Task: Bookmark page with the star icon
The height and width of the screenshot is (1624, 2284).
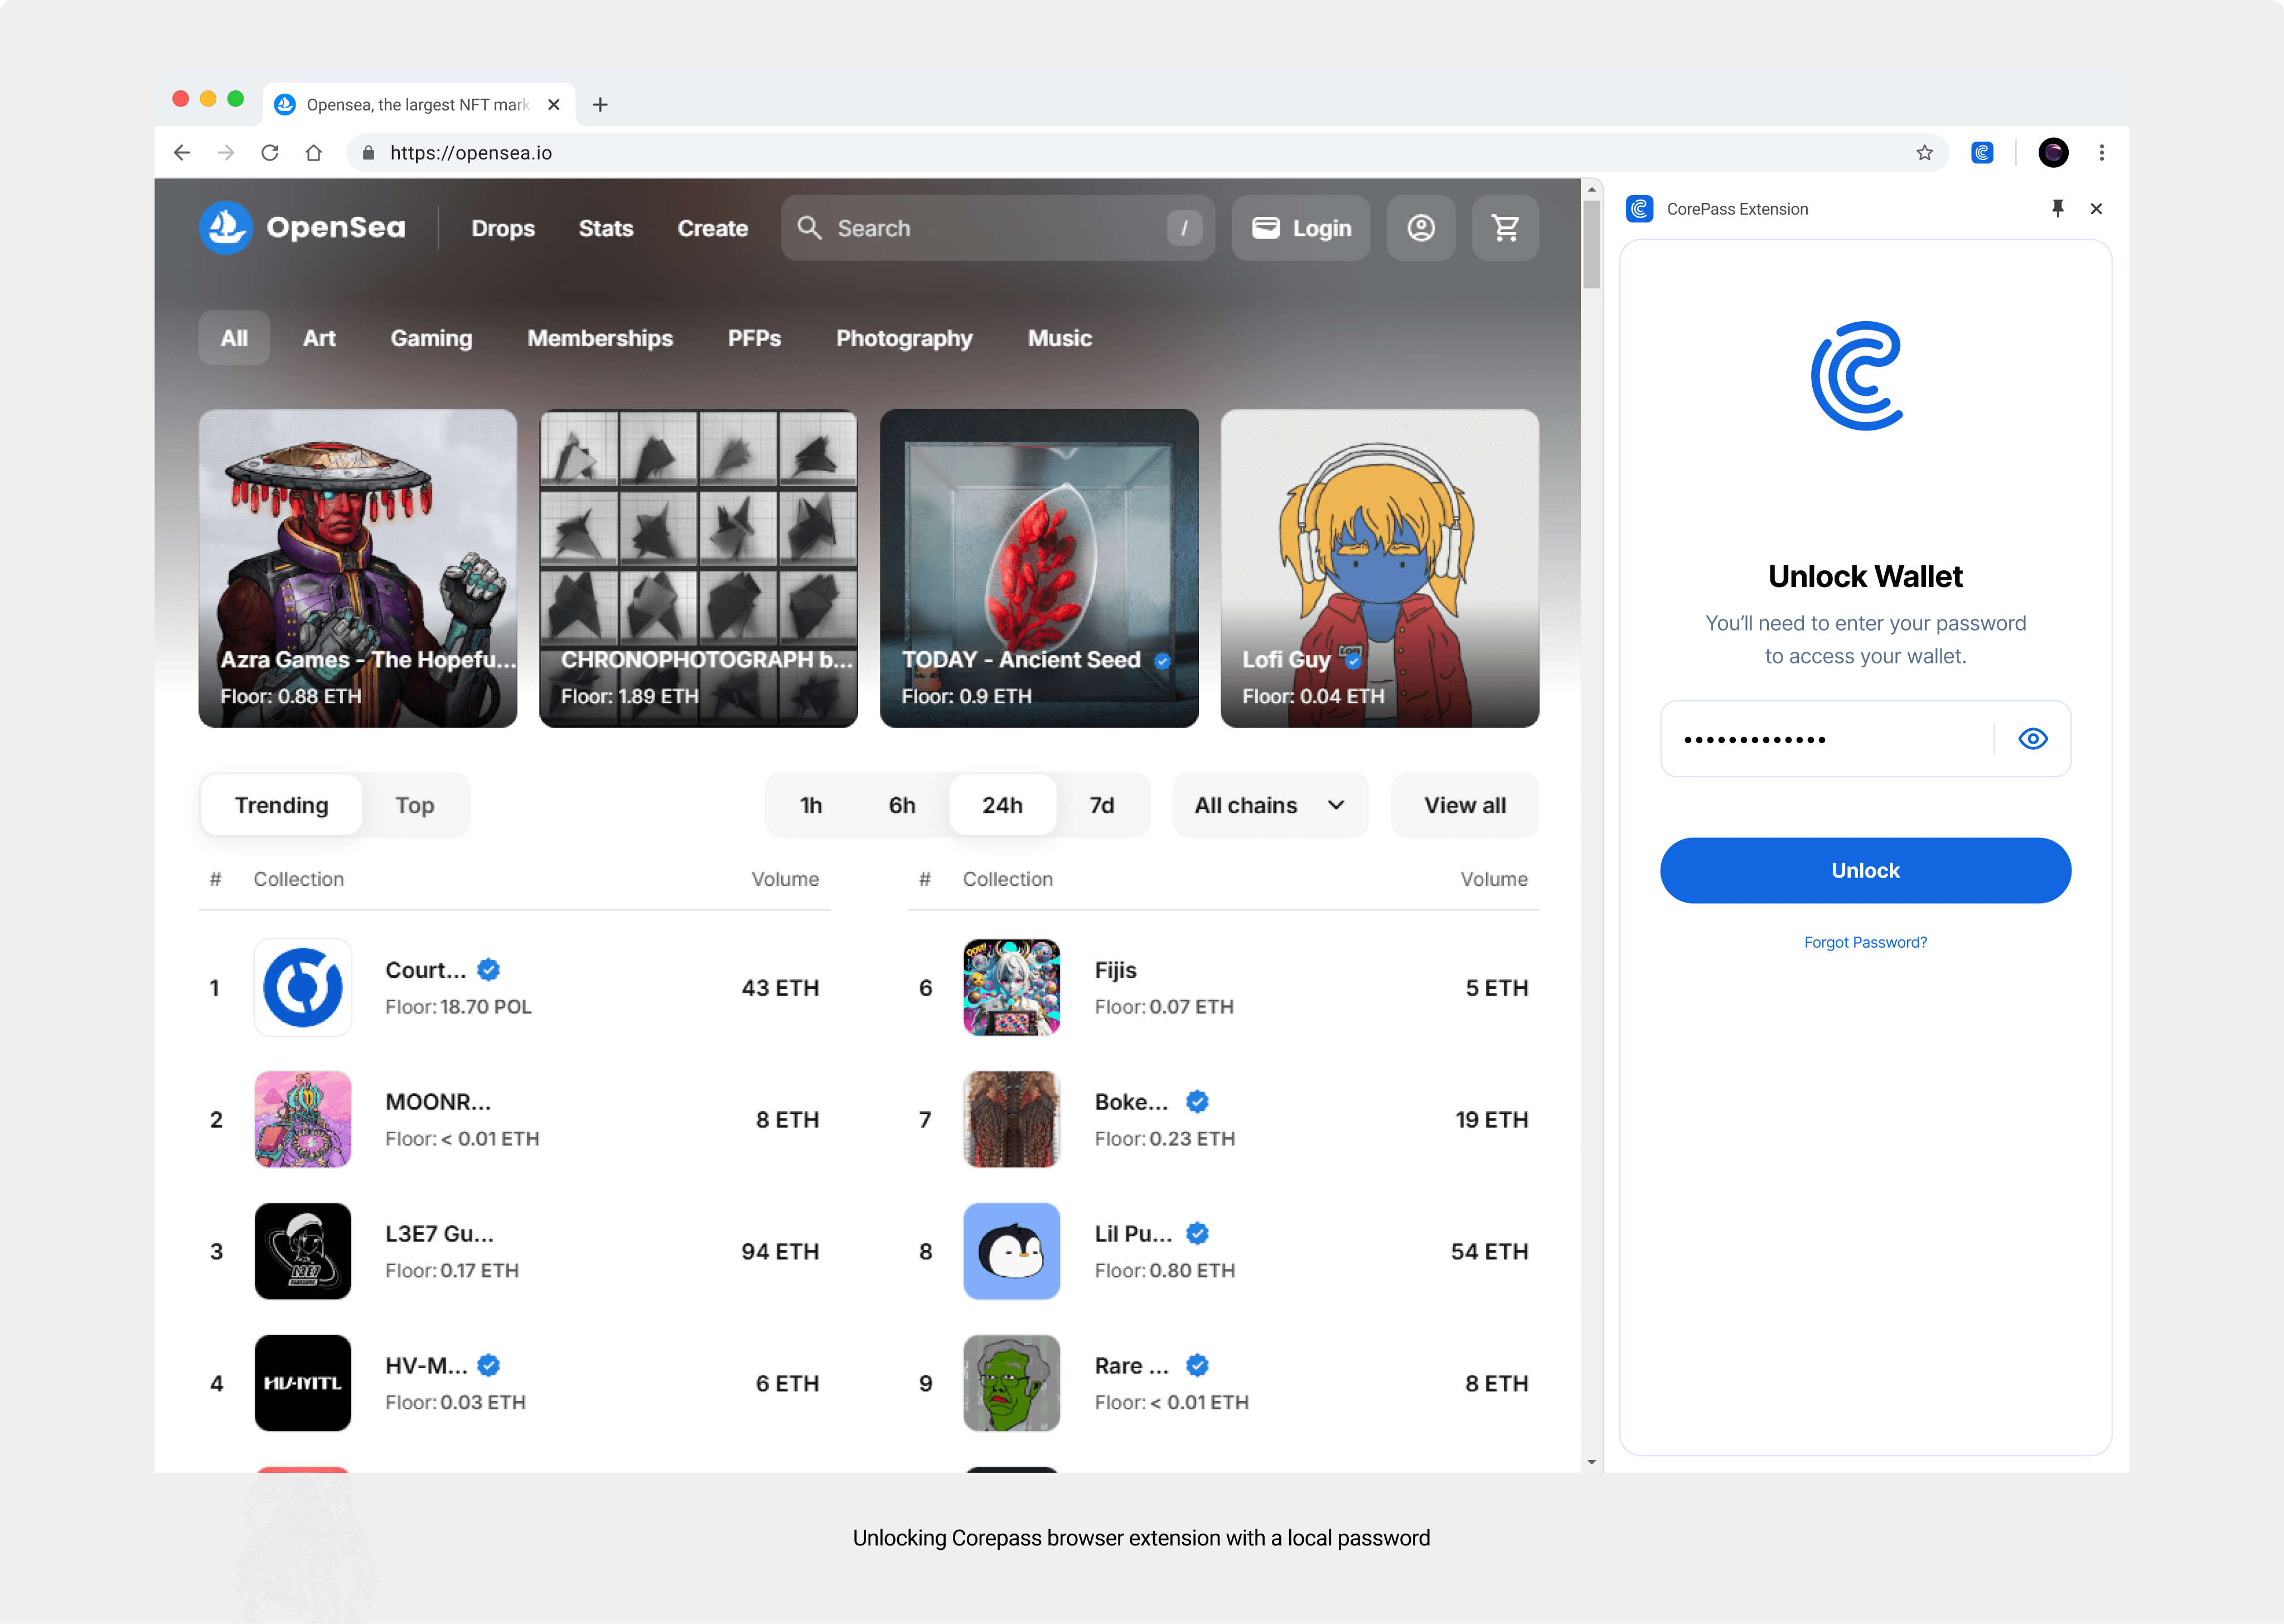Action: tap(1924, 152)
